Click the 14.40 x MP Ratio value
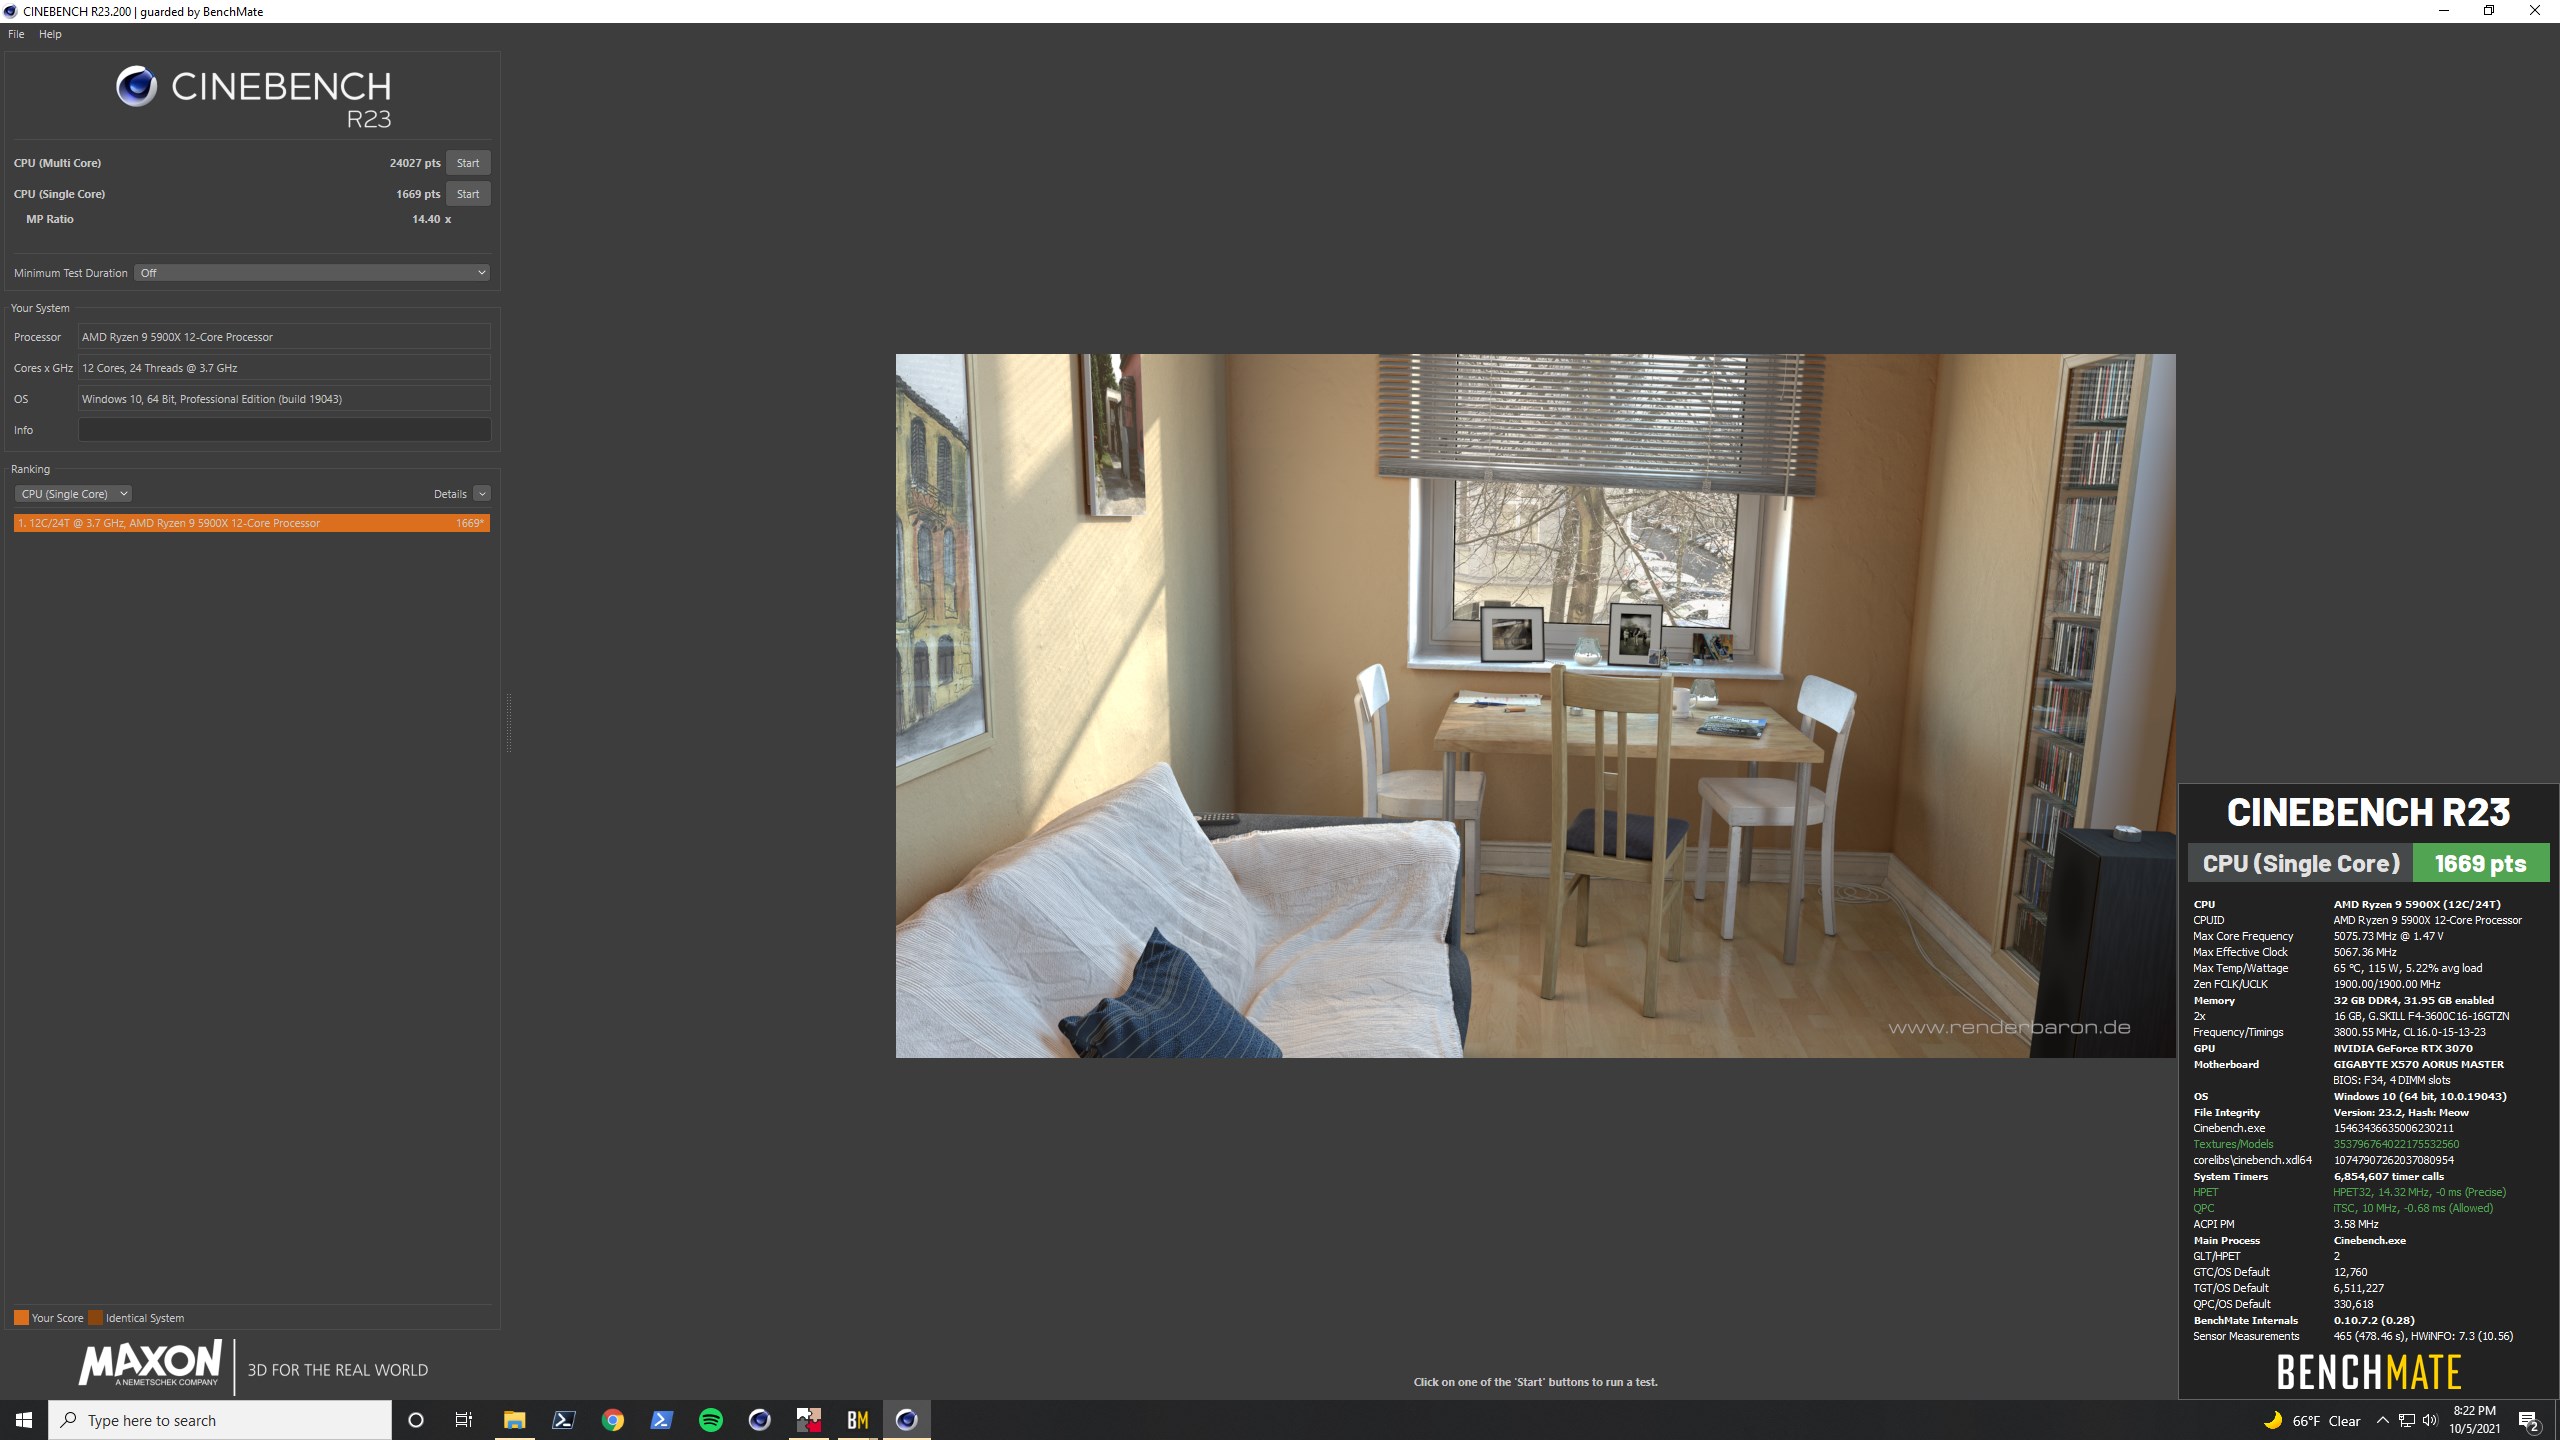Image resolution: width=2560 pixels, height=1440 pixels. tap(432, 219)
